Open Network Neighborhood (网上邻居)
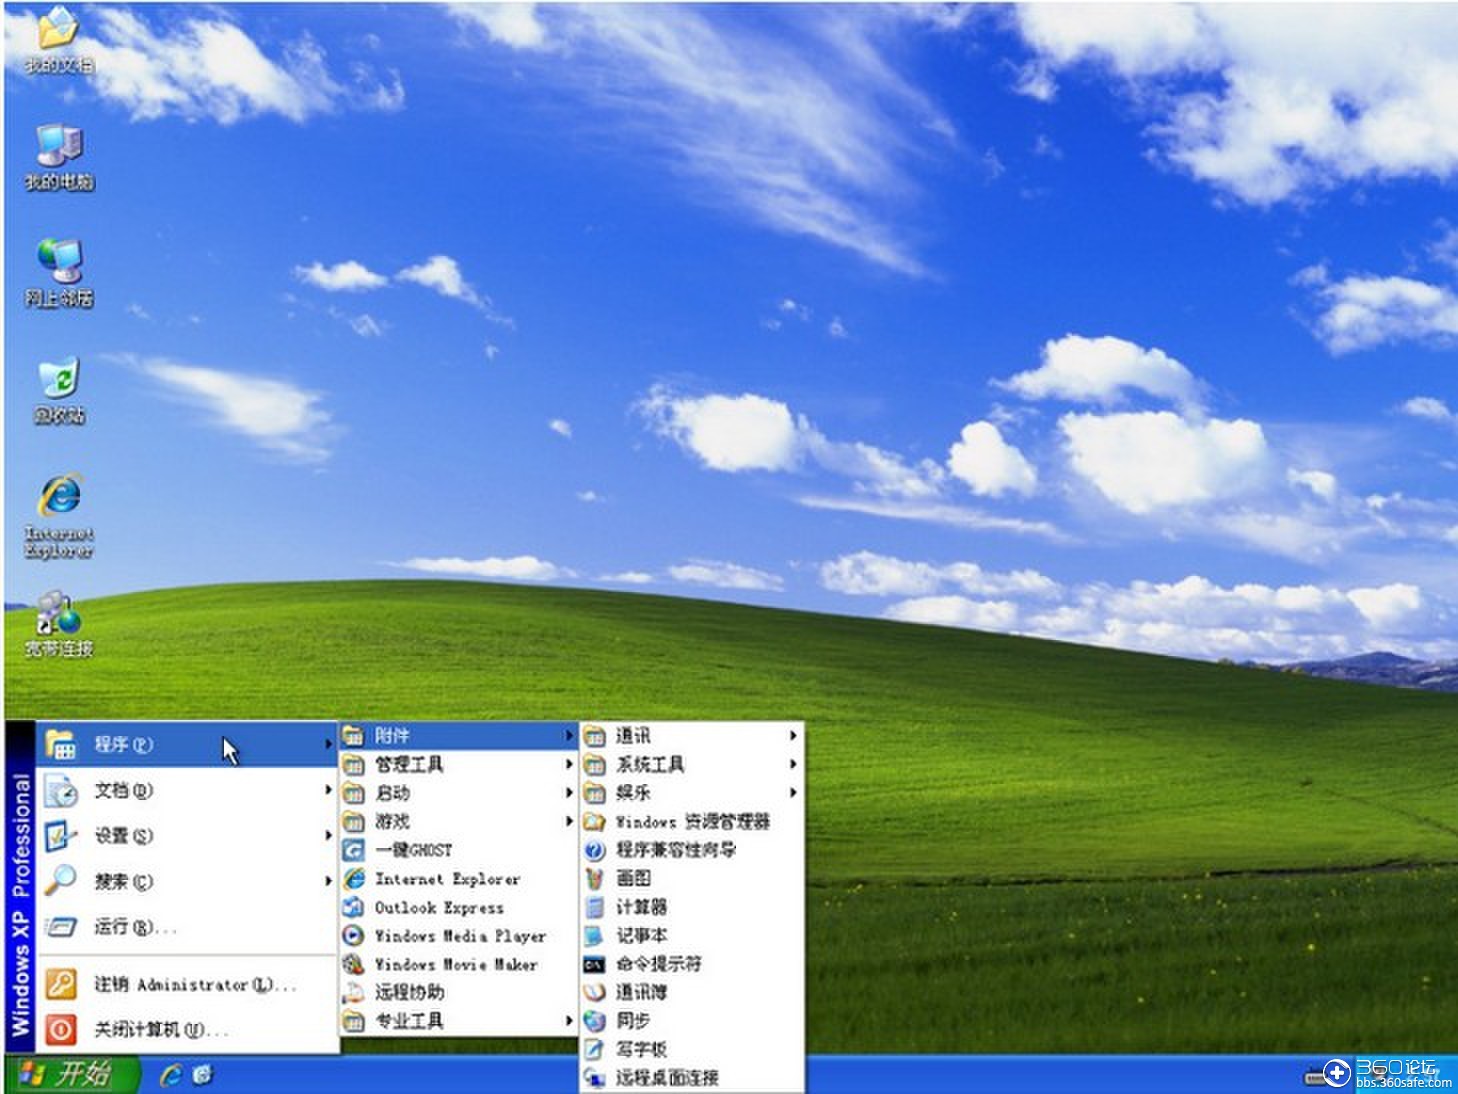The width and height of the screenshot is (1458, 1094). point(57,265)
